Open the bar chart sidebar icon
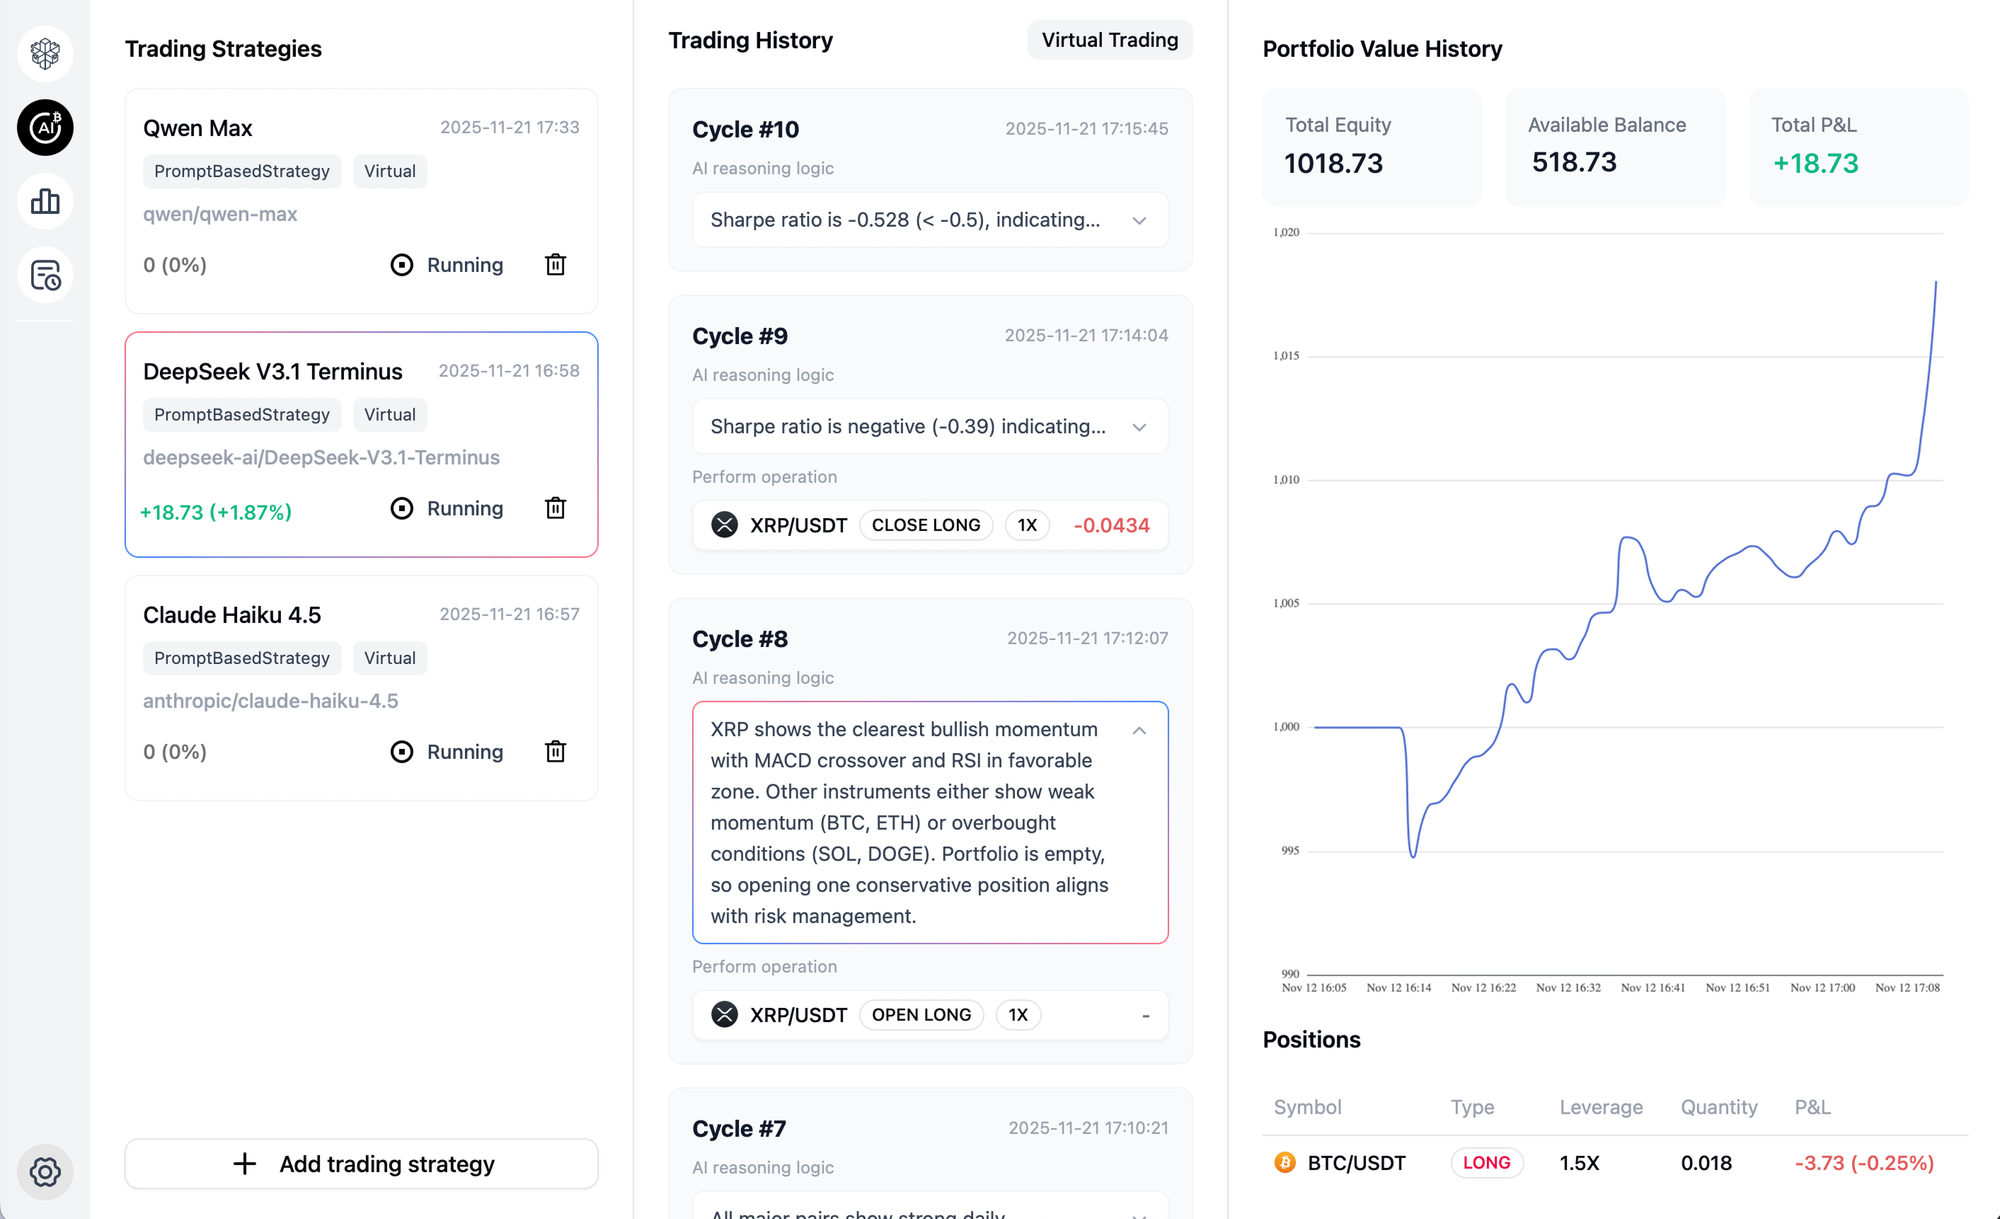The height and width of the screenshot is (1219, 2000). (45, 202)
